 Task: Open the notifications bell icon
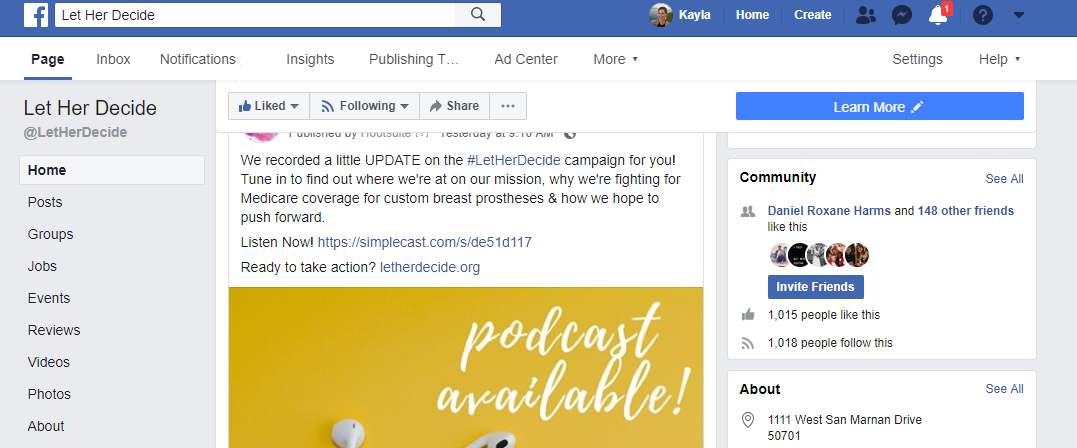pyautogui.click(x=937, y=15)
